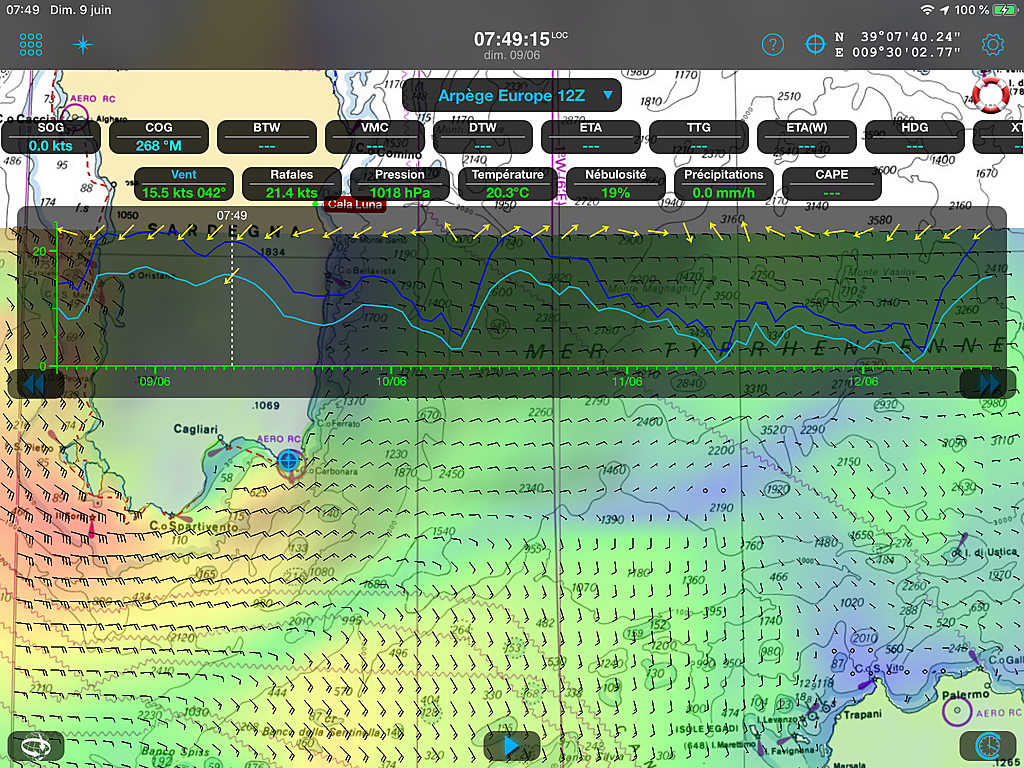This screenshot has width=1024, height=768.
Task: Select the HDG data box
Action: pyautogui.click(x=914, y=136)
